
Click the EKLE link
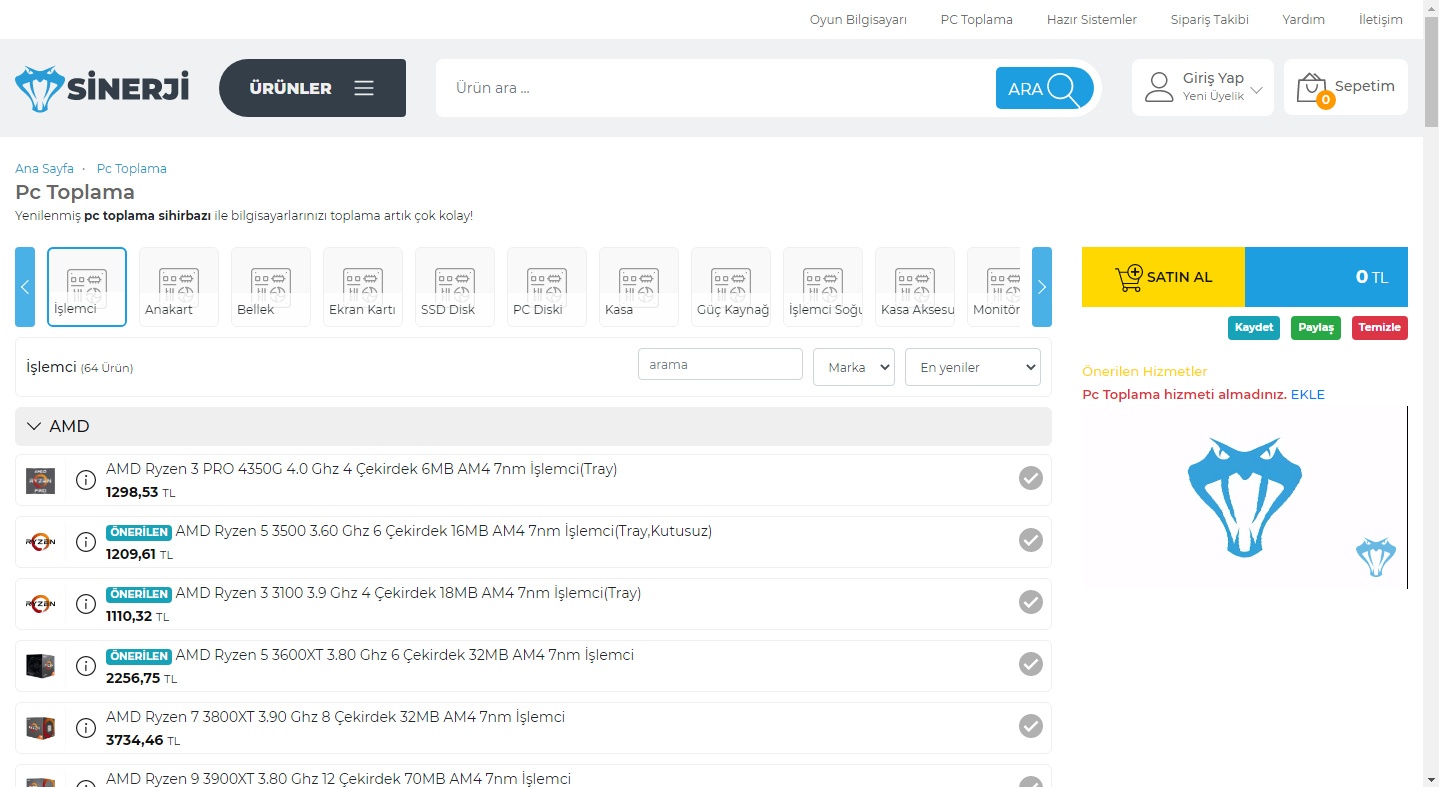1308,395
